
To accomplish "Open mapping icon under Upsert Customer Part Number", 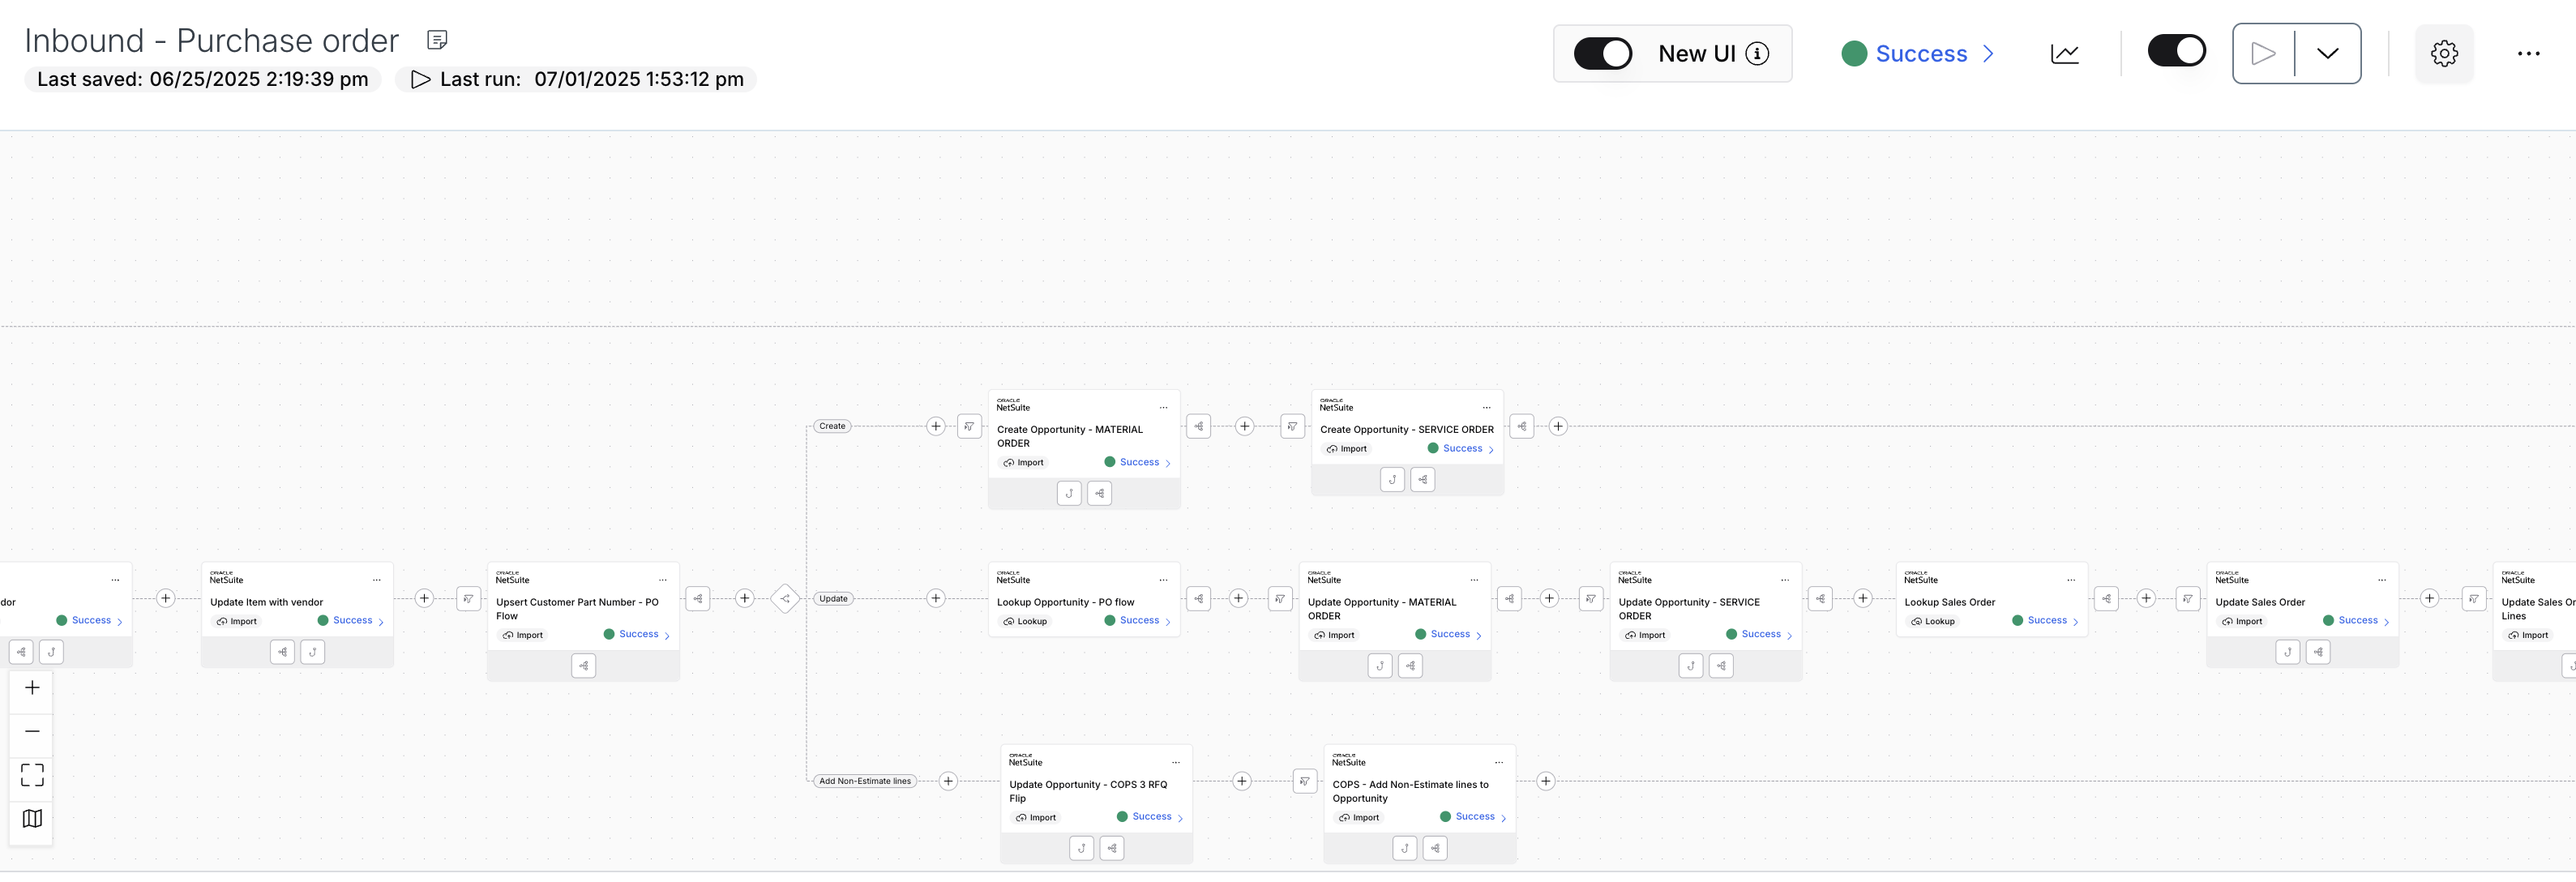I will [x=584, y=666].
